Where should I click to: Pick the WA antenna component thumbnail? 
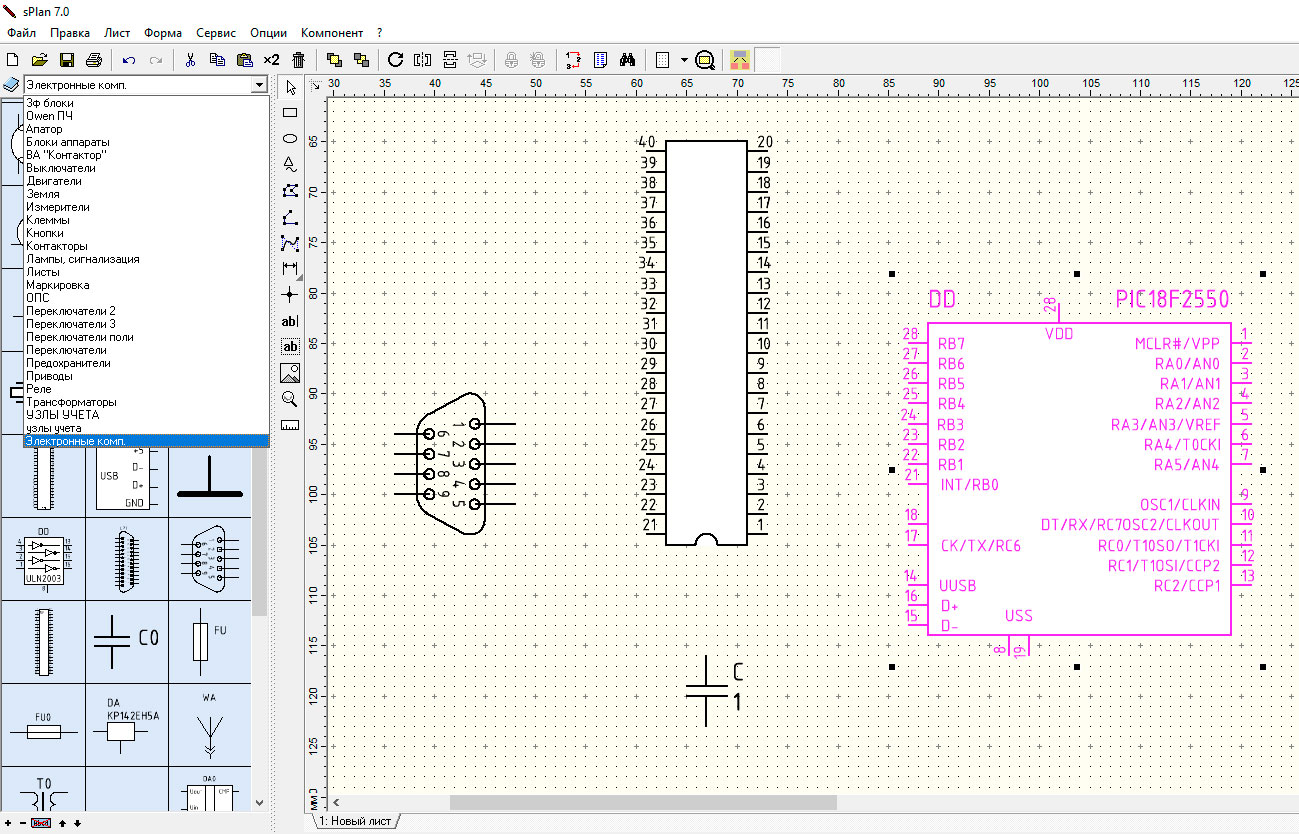click(x=209, y=724)
